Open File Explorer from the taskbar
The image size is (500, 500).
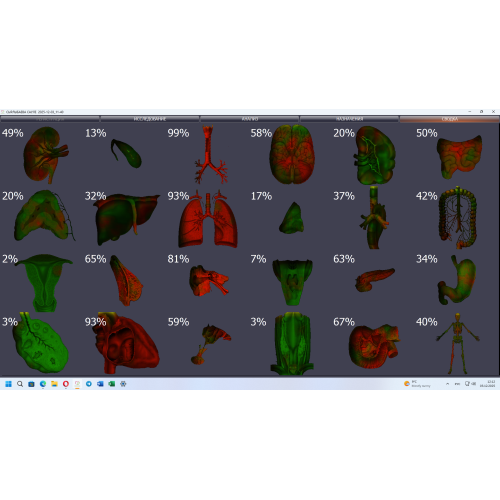click(54, 384)
